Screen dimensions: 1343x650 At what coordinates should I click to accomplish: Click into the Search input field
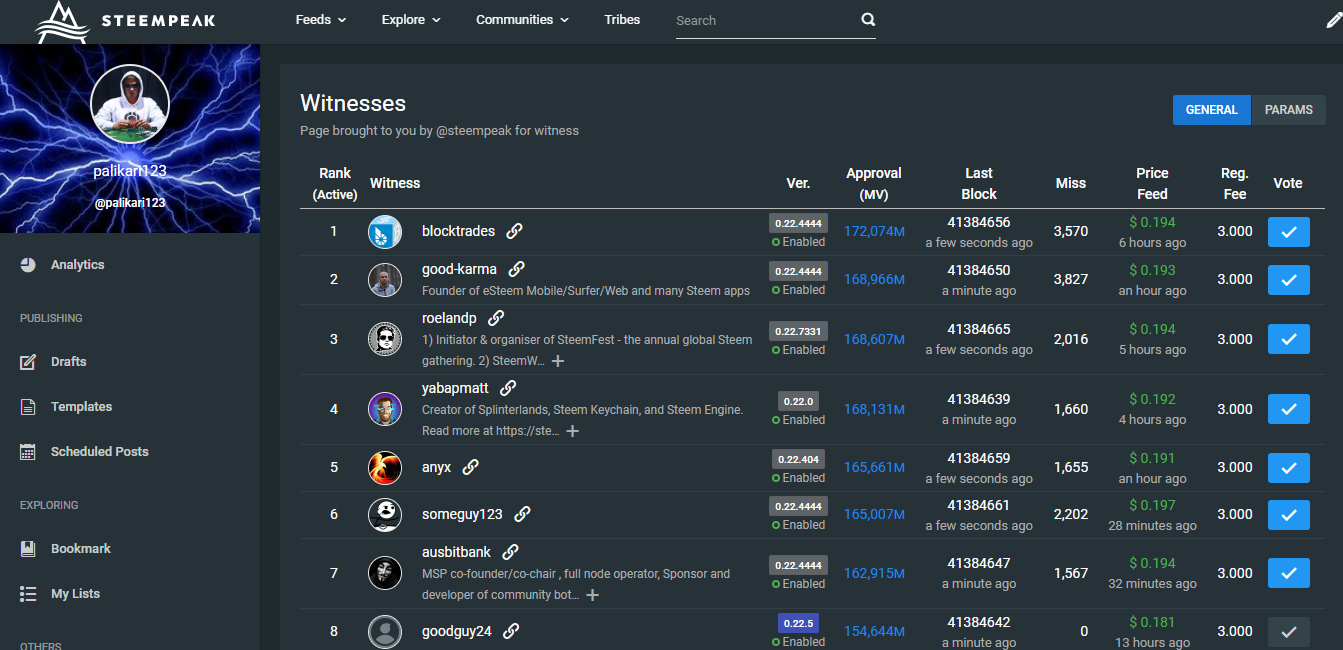[760, 20]
